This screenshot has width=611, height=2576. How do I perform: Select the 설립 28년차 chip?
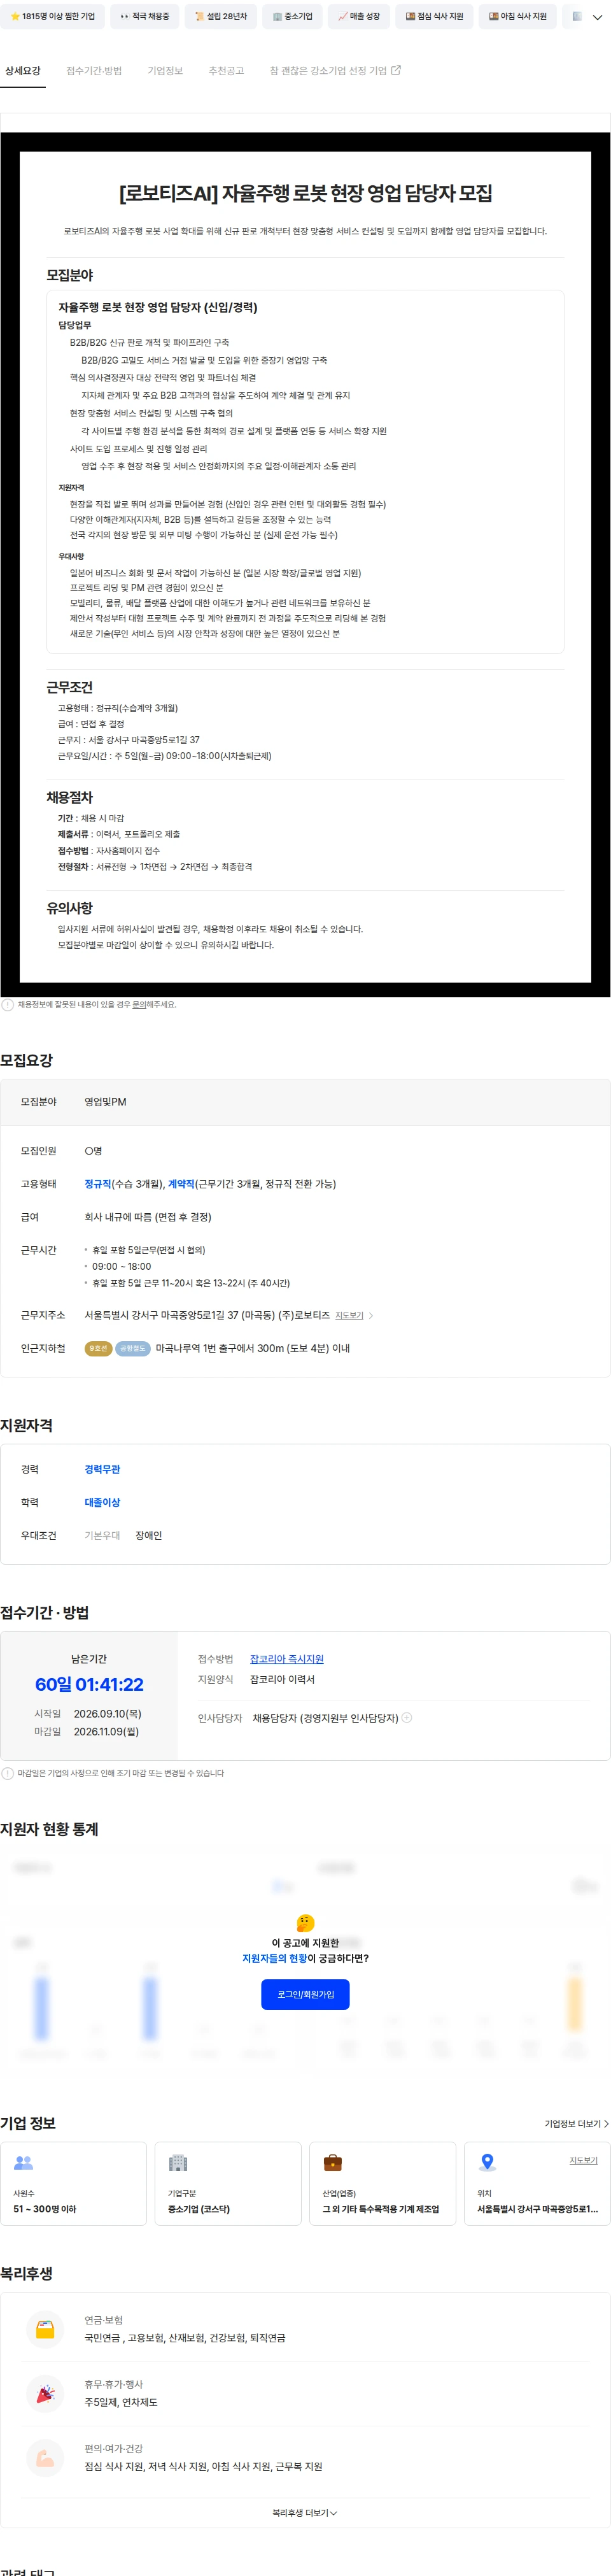coord(221,17)
